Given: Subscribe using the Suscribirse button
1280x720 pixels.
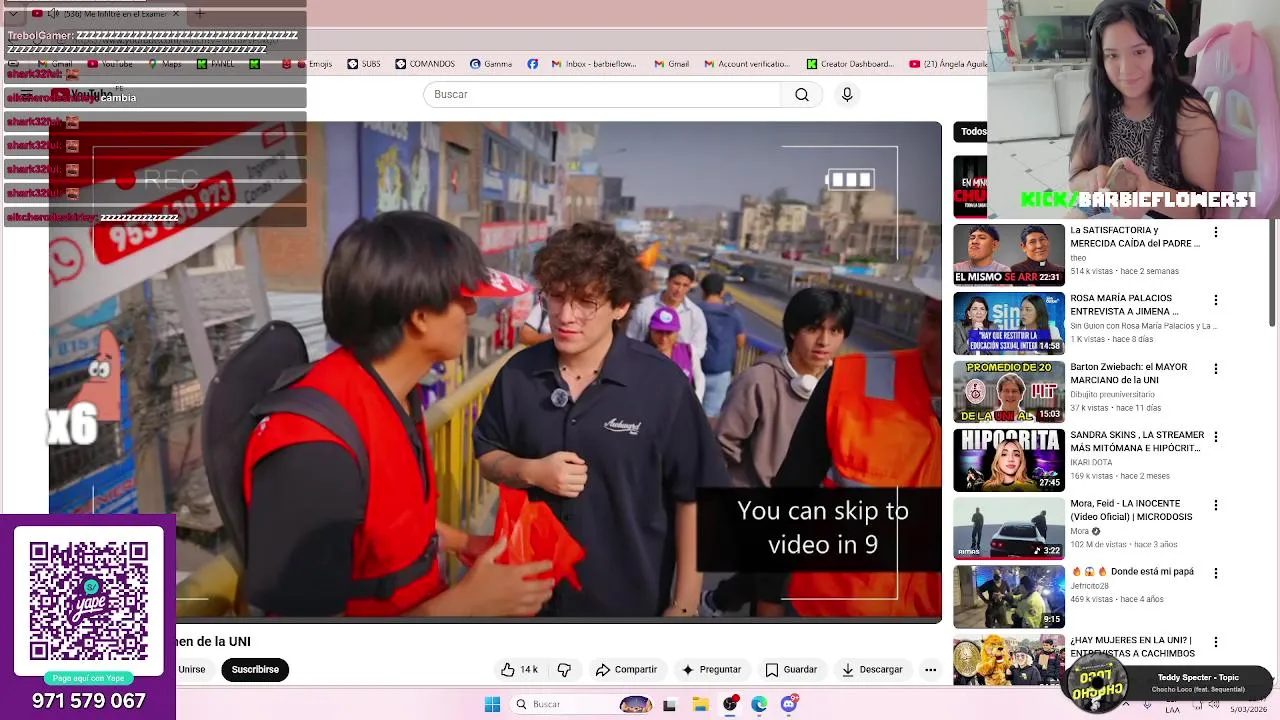Looking at the screenshot, I should tap(255, 670).
